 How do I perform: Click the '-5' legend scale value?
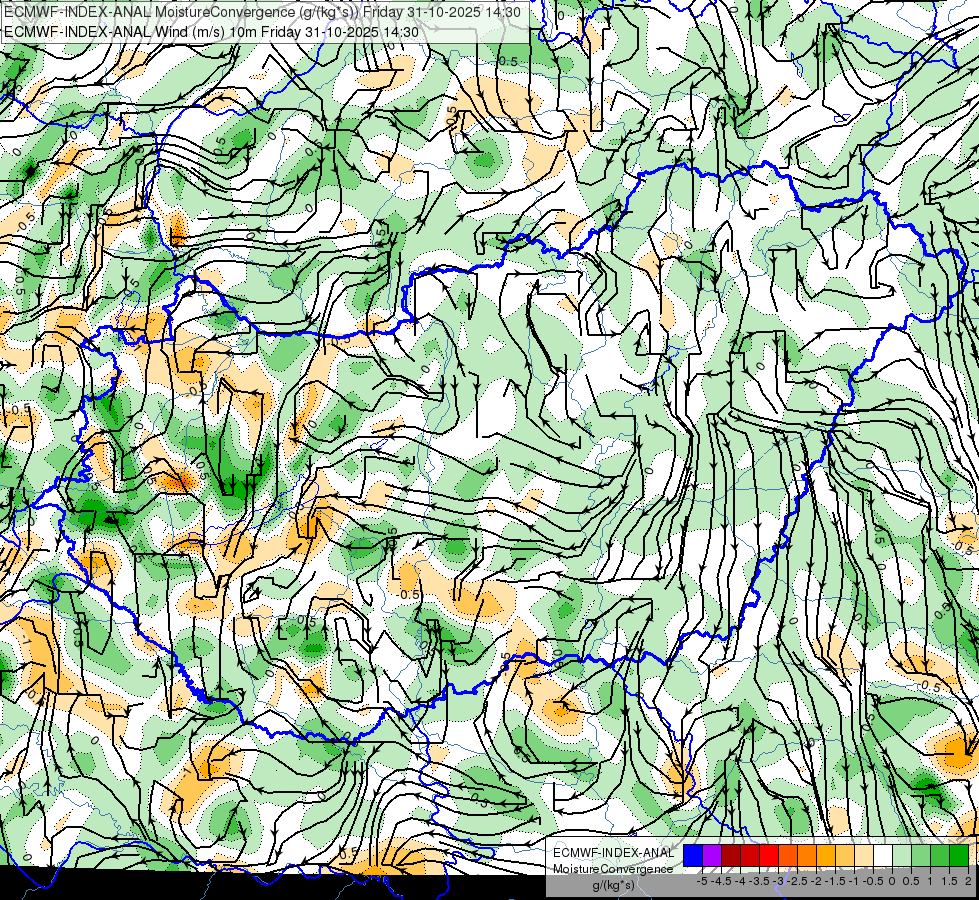click(702, 881)
